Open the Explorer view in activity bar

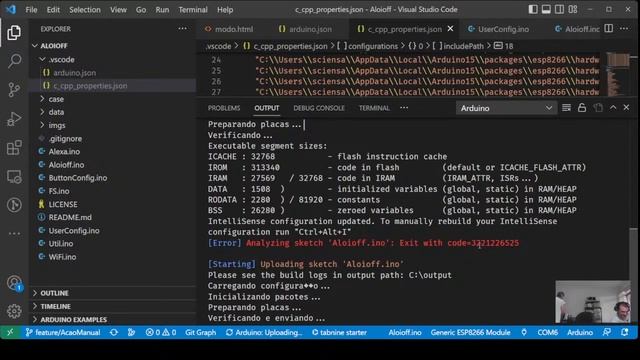point(14,33)
